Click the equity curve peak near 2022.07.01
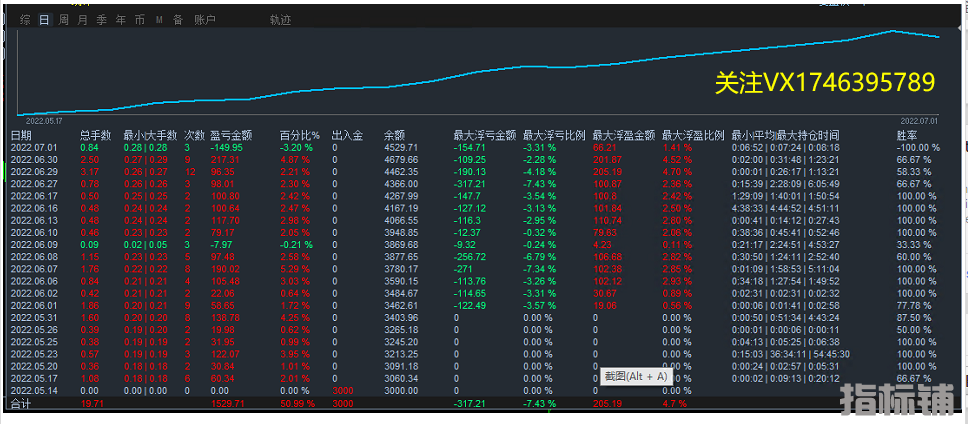The height and width of the screenshot is (424, 968). tap(892, 31)
